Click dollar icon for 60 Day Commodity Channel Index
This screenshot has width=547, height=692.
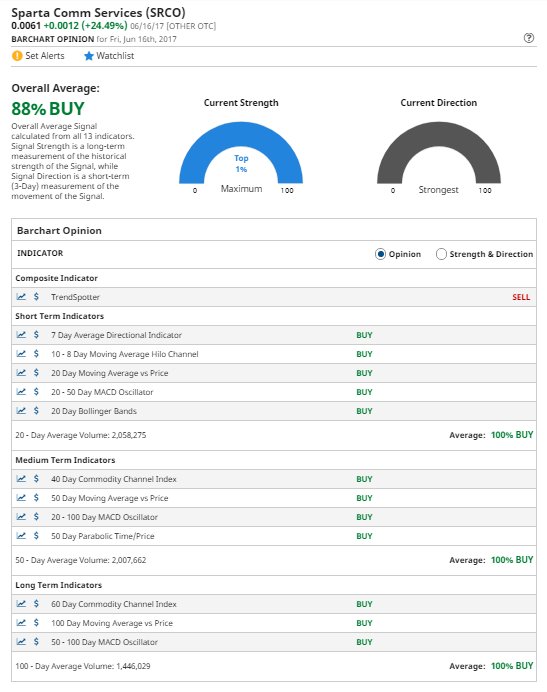click(36, 603)
